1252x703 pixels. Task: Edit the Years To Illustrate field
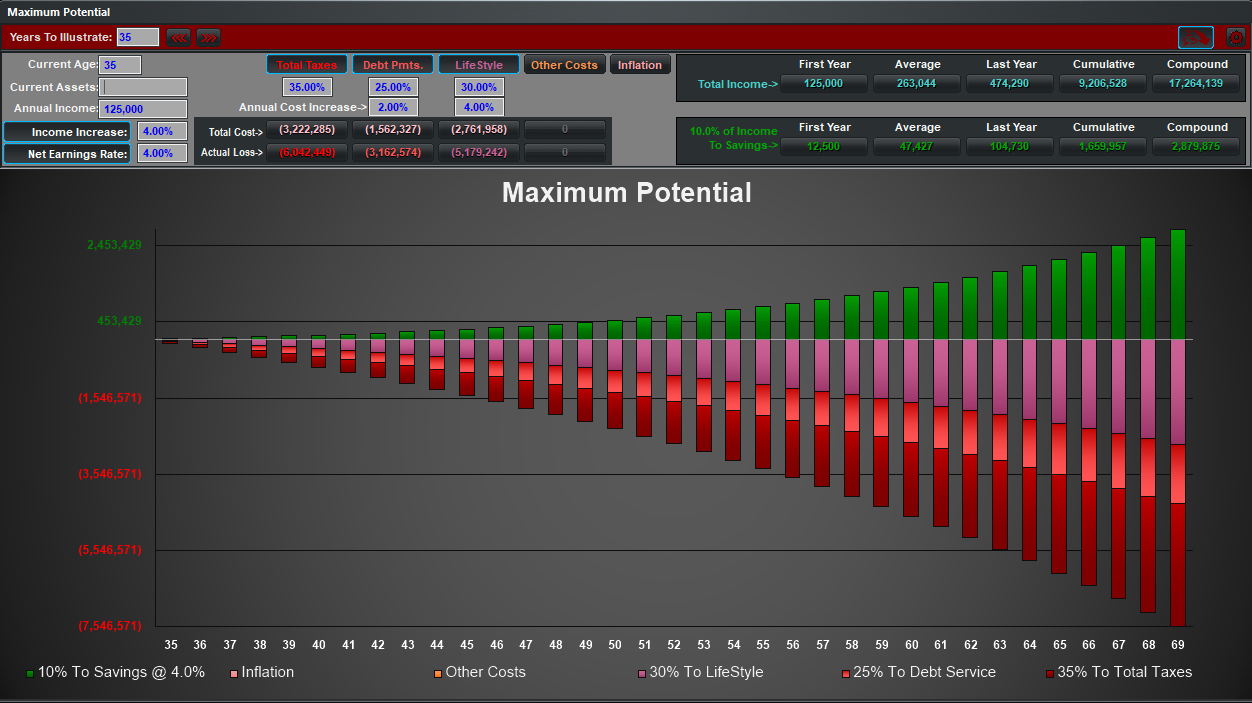tap(138, 37)
